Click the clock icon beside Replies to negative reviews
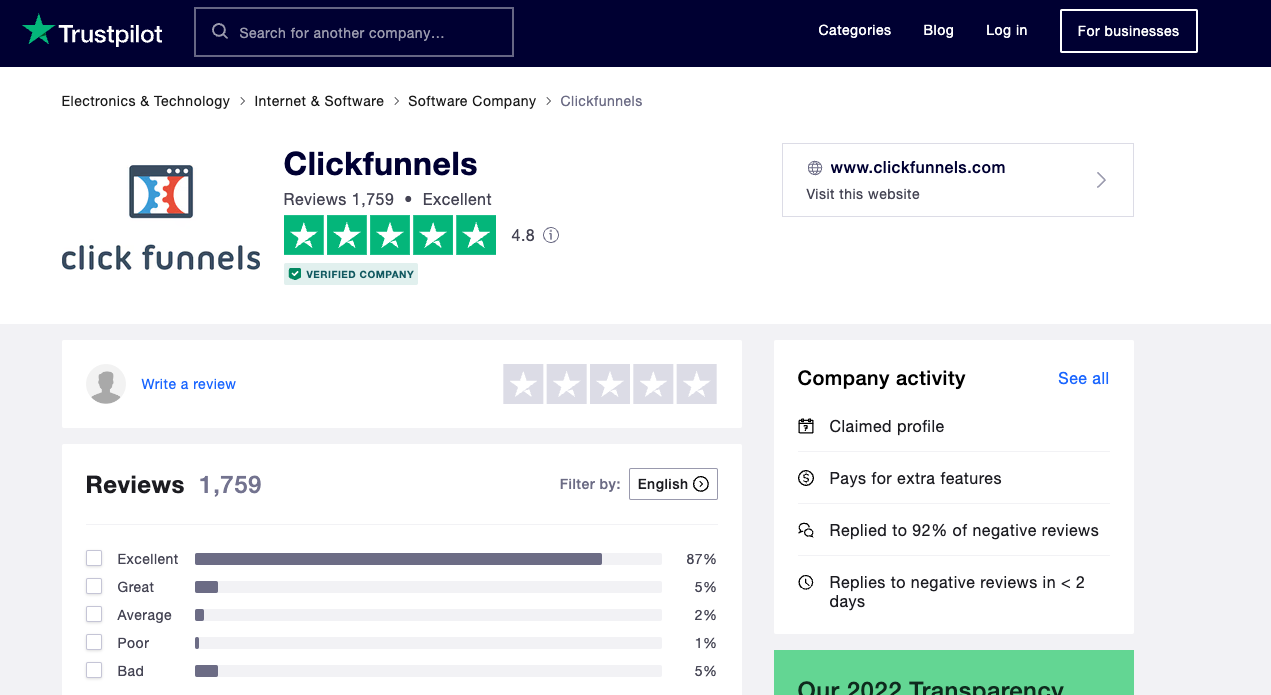 (806, 582)
